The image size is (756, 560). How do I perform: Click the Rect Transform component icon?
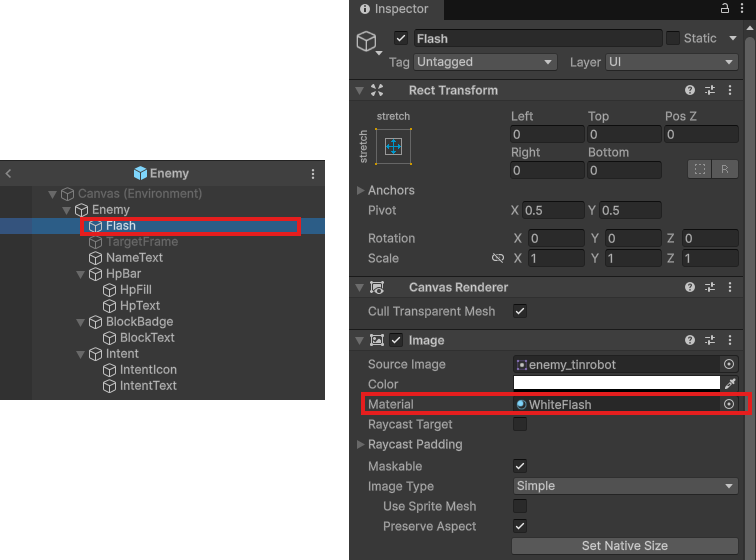click(x=377, y=90)
